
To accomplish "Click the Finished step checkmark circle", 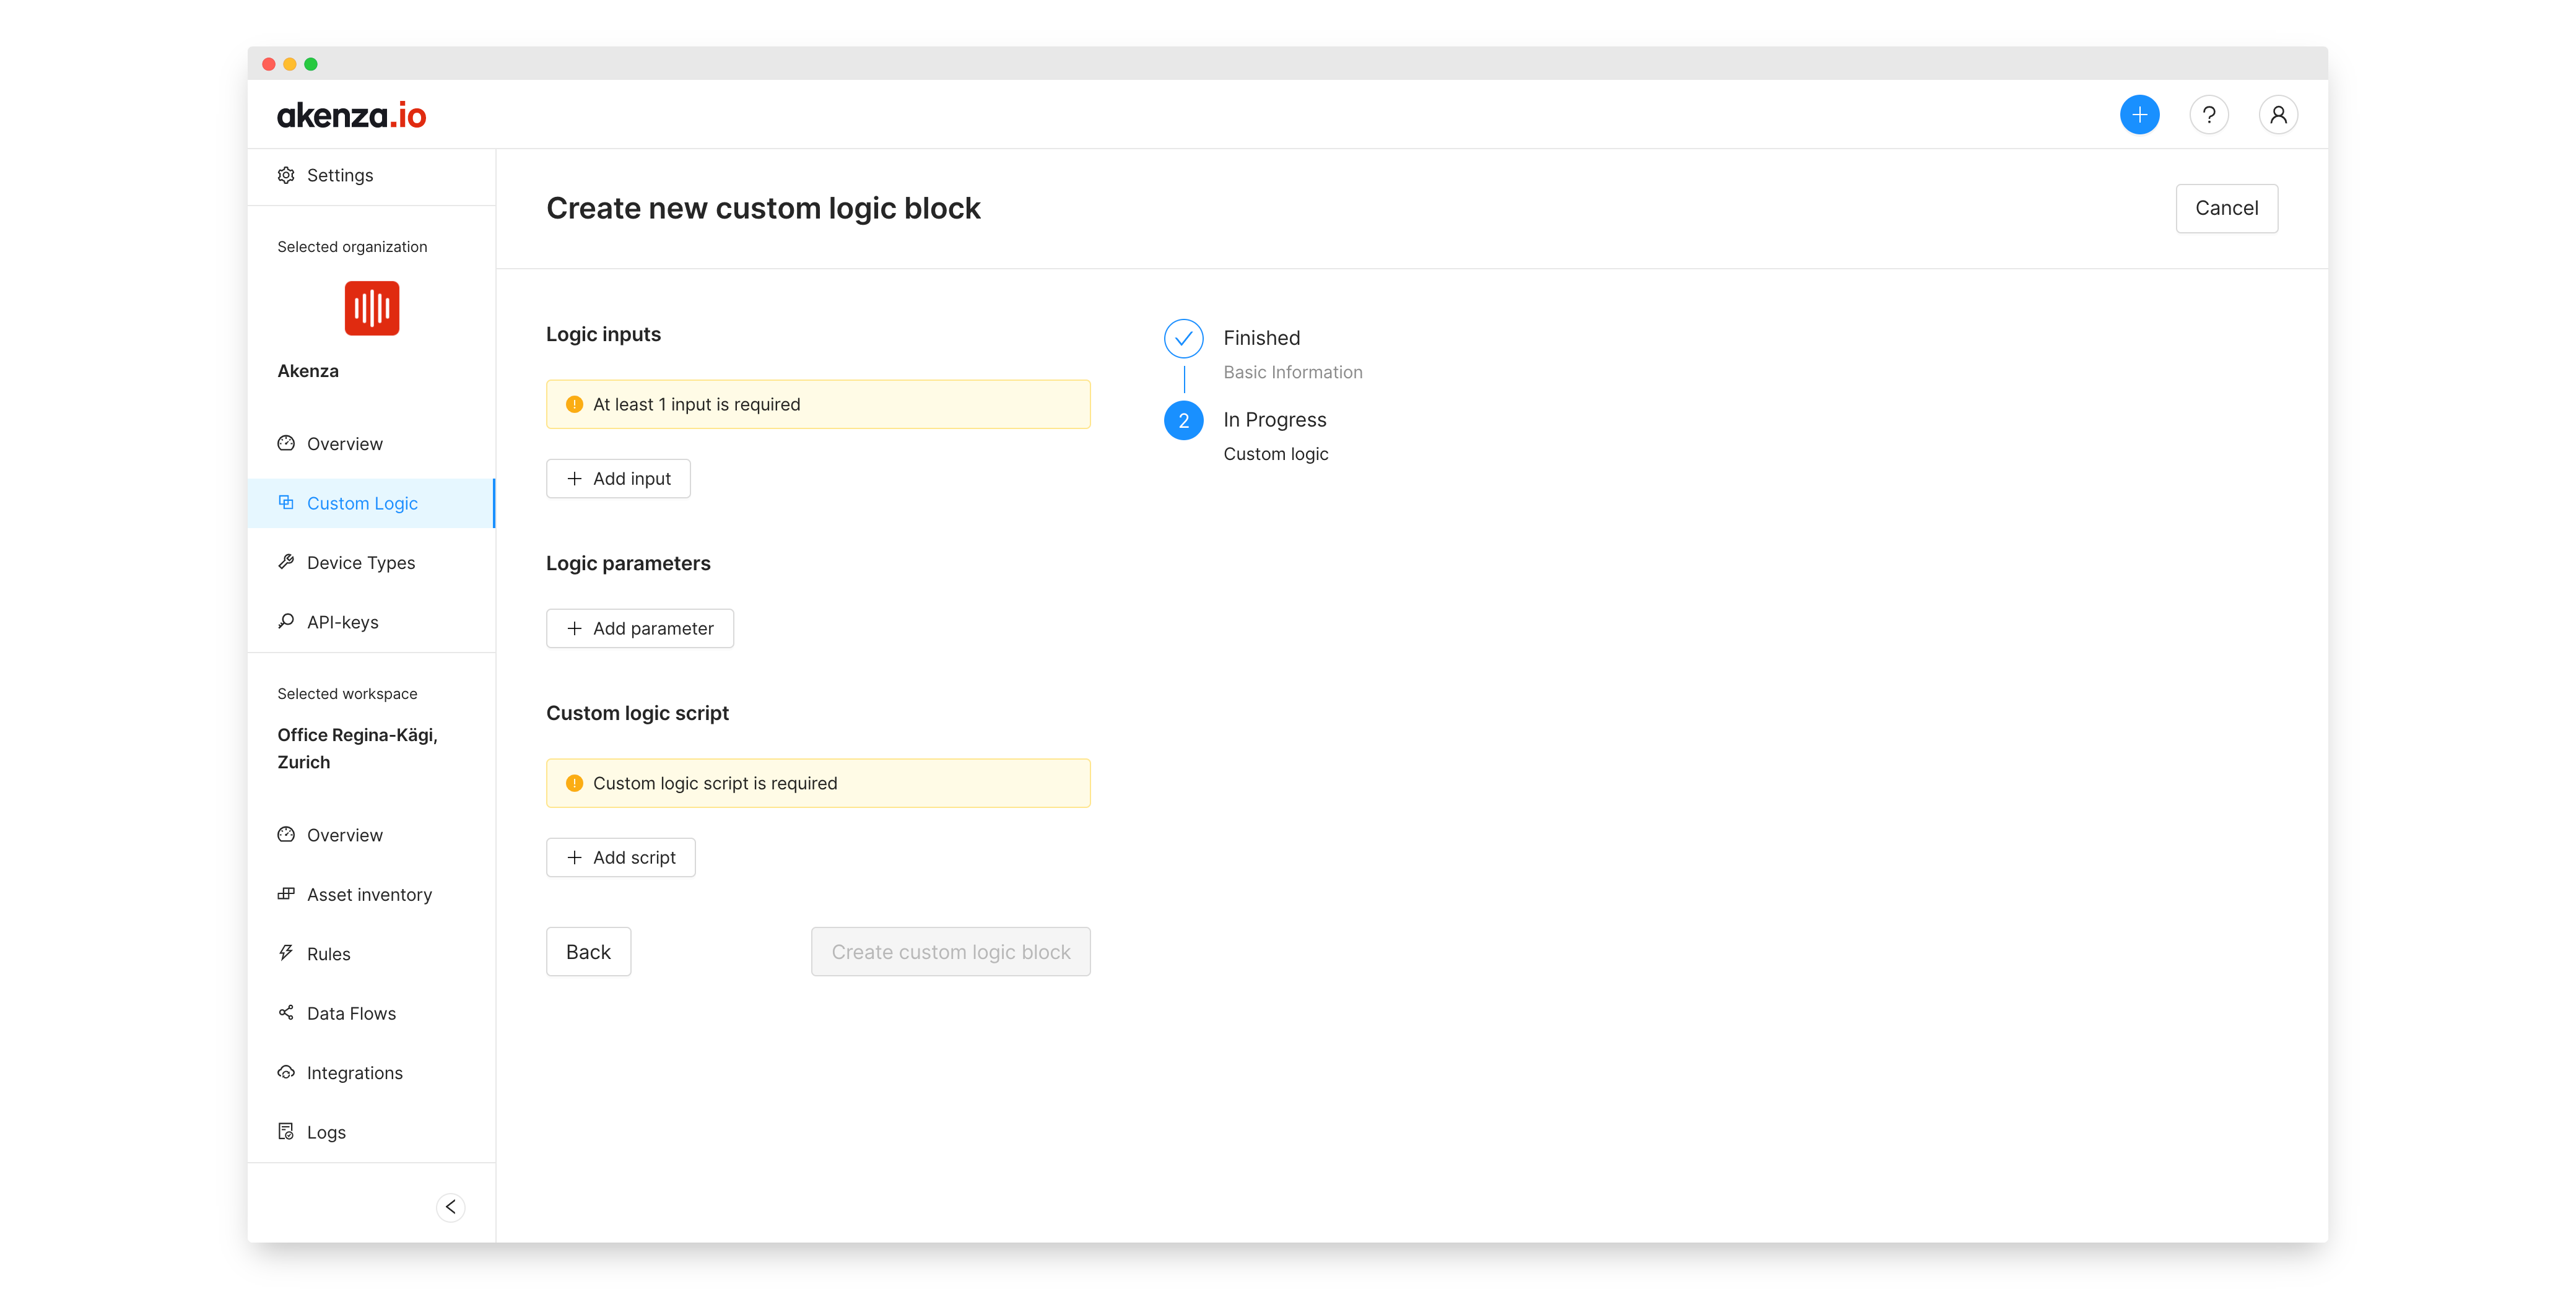I will click(1183, 339).
